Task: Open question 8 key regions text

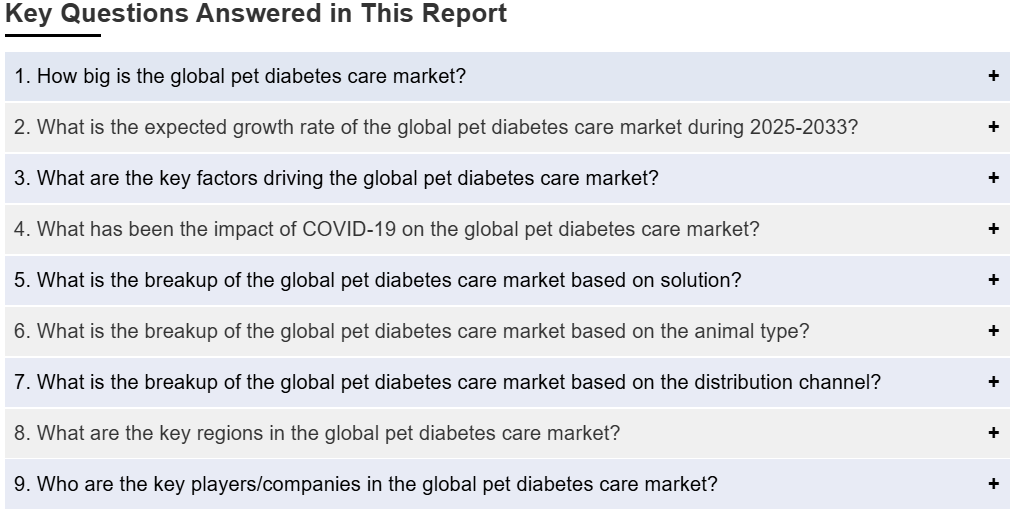Action: pyautogui.click(x=317, y=433)
